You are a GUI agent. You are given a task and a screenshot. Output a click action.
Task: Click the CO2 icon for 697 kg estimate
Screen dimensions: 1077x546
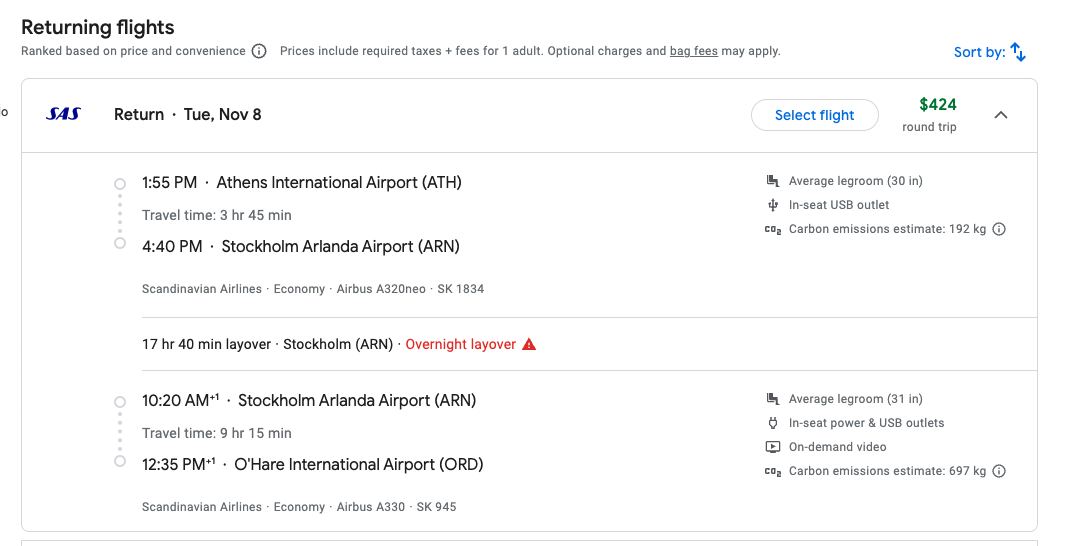[773, 472]
